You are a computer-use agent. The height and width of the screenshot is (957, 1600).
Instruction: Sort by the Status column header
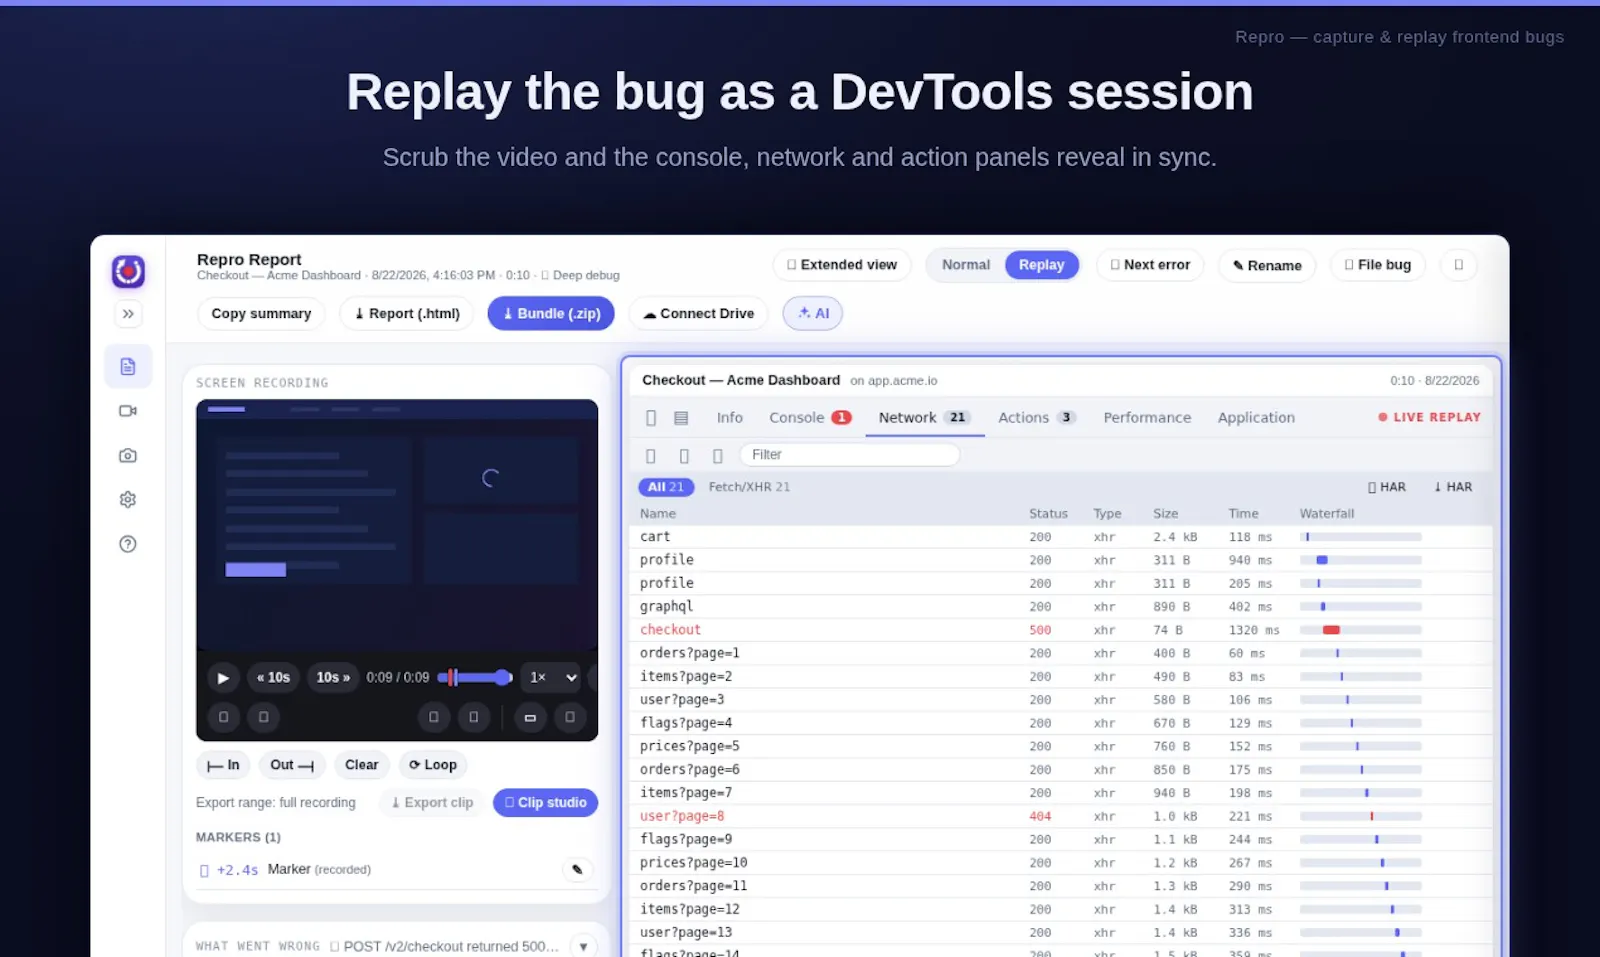click(x=1048, y=514)
